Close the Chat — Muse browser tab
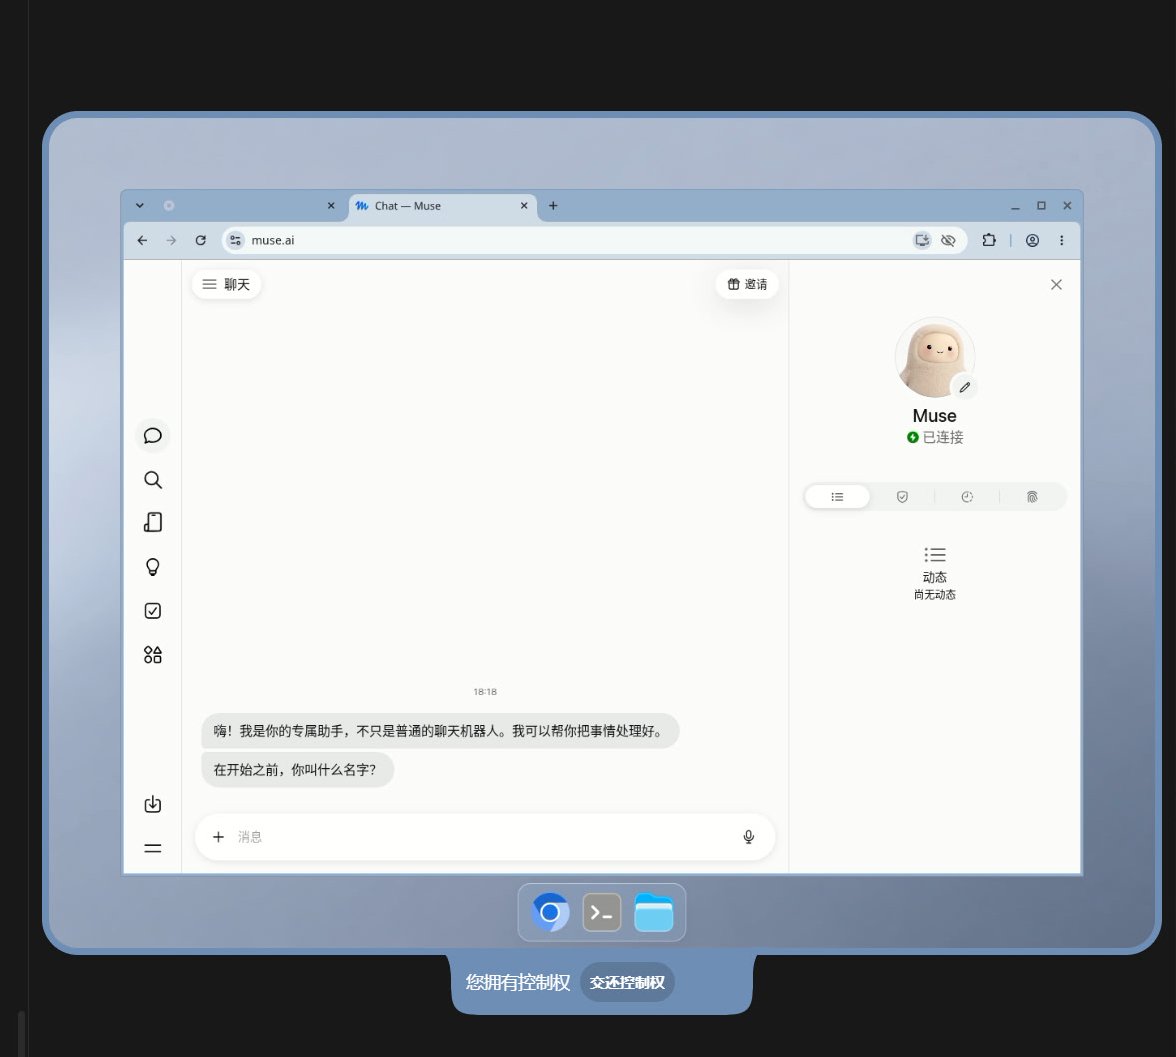 click(524, 206)
